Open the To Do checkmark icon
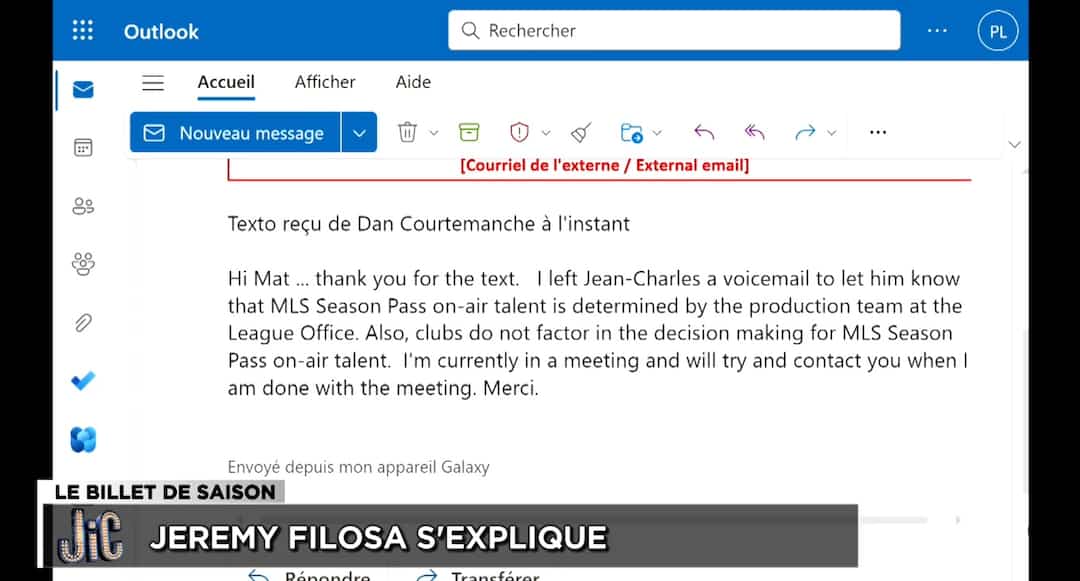This screenshot has width=1080, height=581. click(83, 381)
